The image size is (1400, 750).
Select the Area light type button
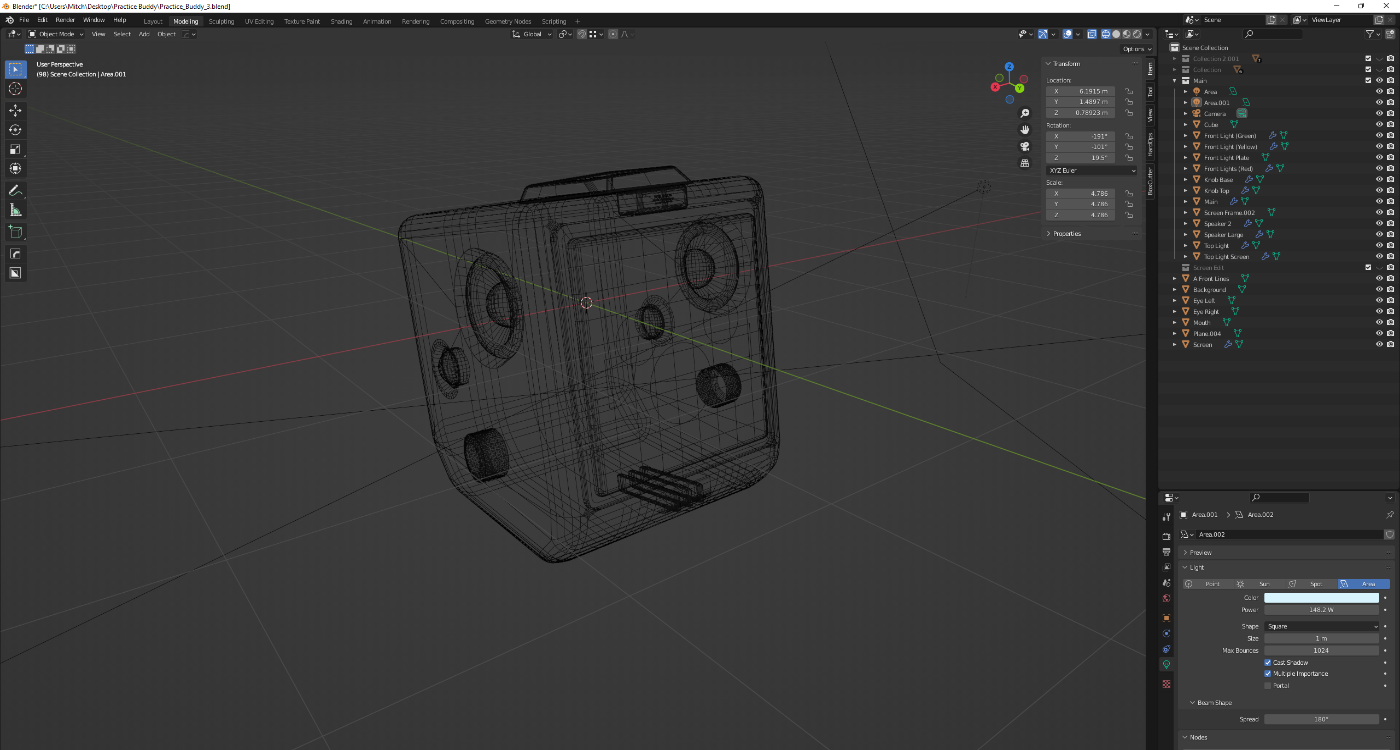(1366, 584)
